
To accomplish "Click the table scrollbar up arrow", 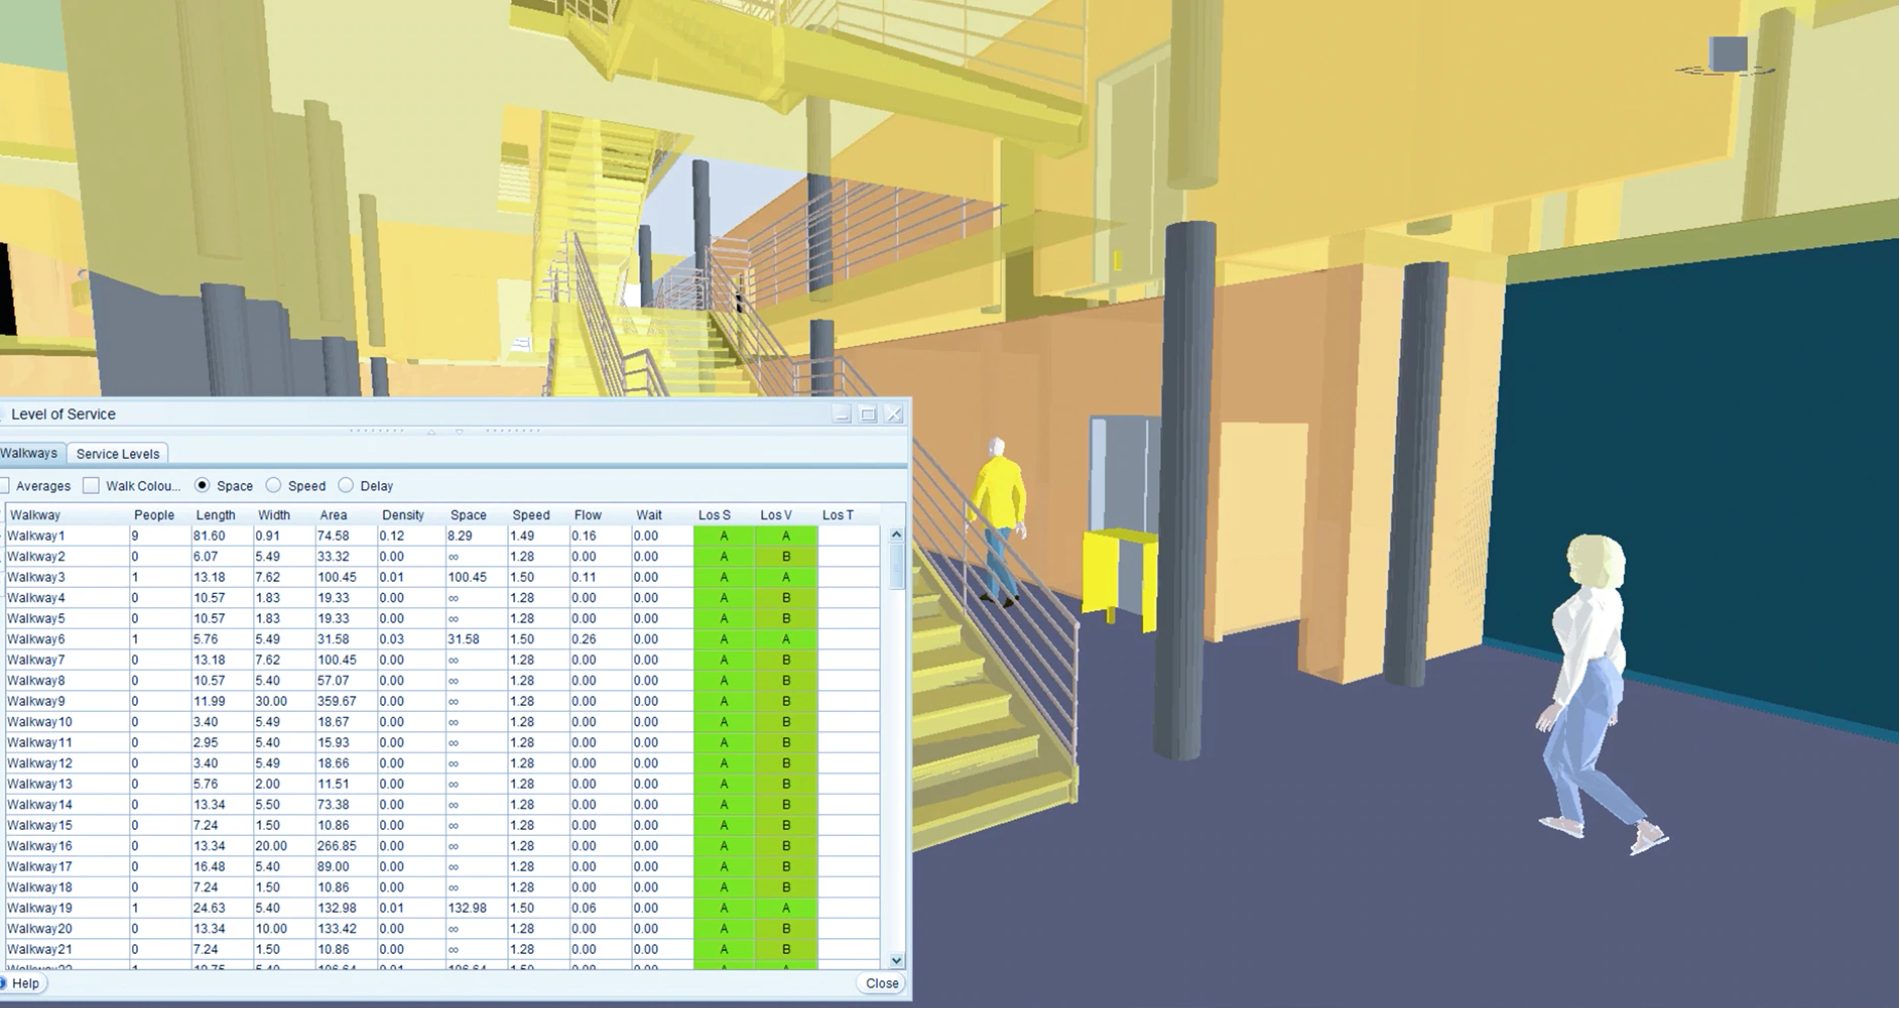I will pyautogui.click(x=896, y=535).
